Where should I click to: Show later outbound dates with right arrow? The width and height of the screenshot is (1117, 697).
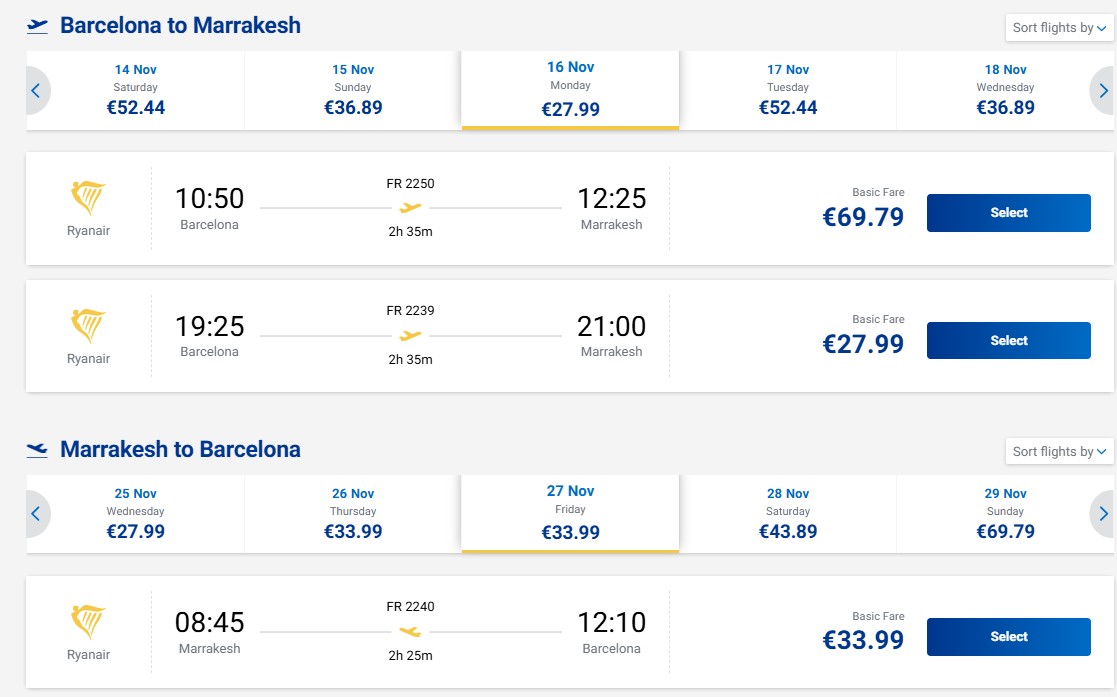coord(1102,91)
